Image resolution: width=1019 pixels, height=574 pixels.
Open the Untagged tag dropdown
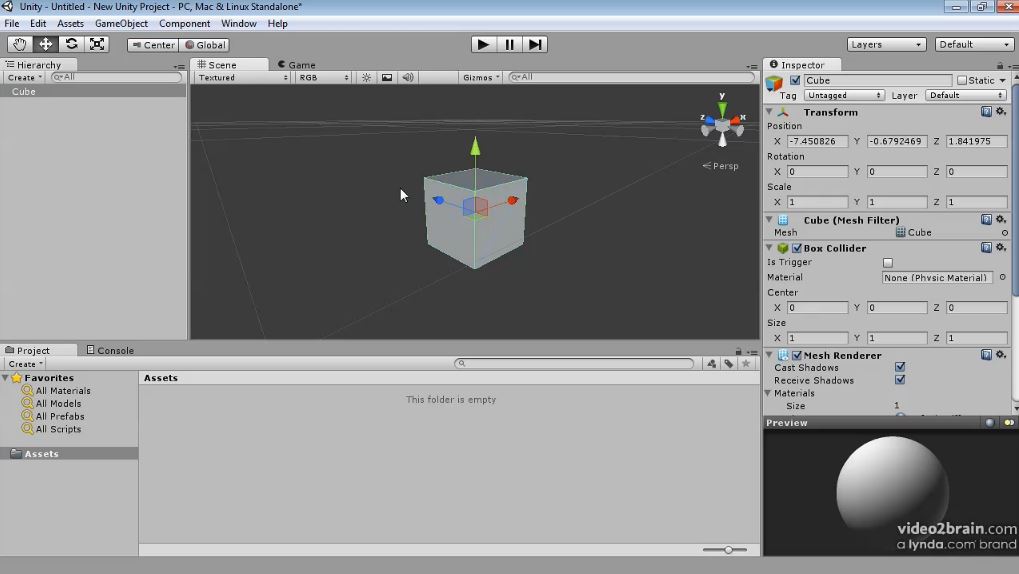(844, 95)
